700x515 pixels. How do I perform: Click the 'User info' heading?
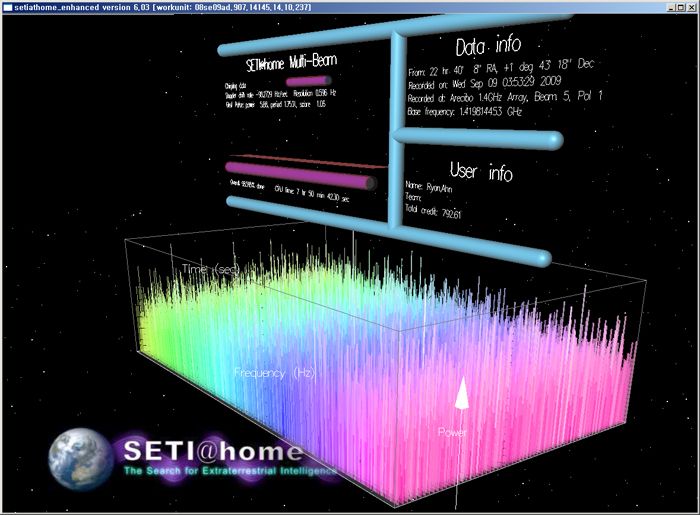tap(481, 171)
